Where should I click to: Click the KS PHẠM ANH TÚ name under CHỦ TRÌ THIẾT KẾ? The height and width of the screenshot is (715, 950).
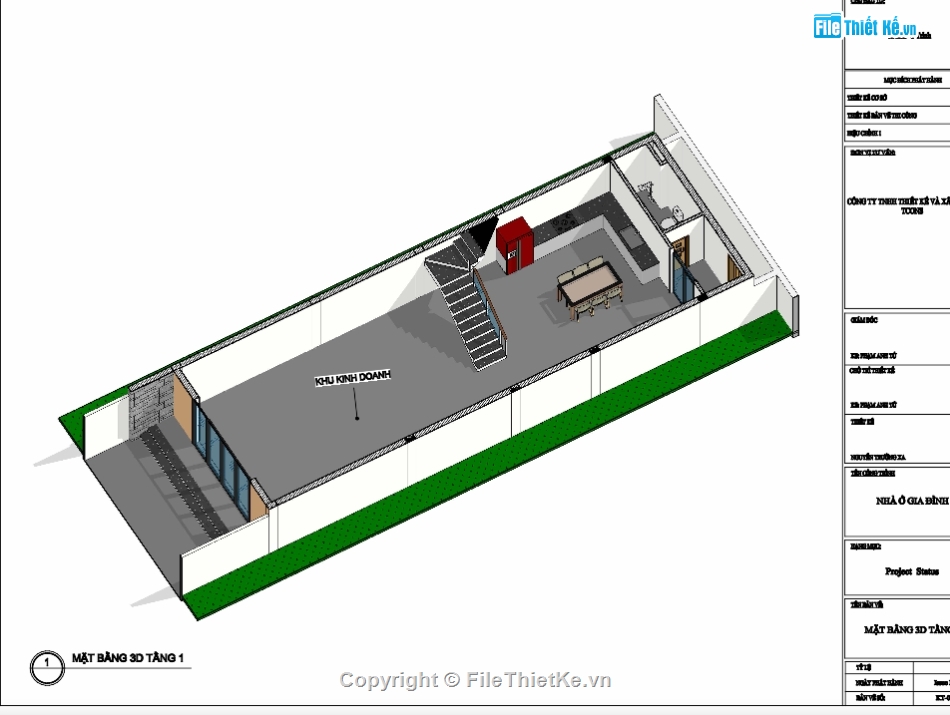tap(874, 405)
